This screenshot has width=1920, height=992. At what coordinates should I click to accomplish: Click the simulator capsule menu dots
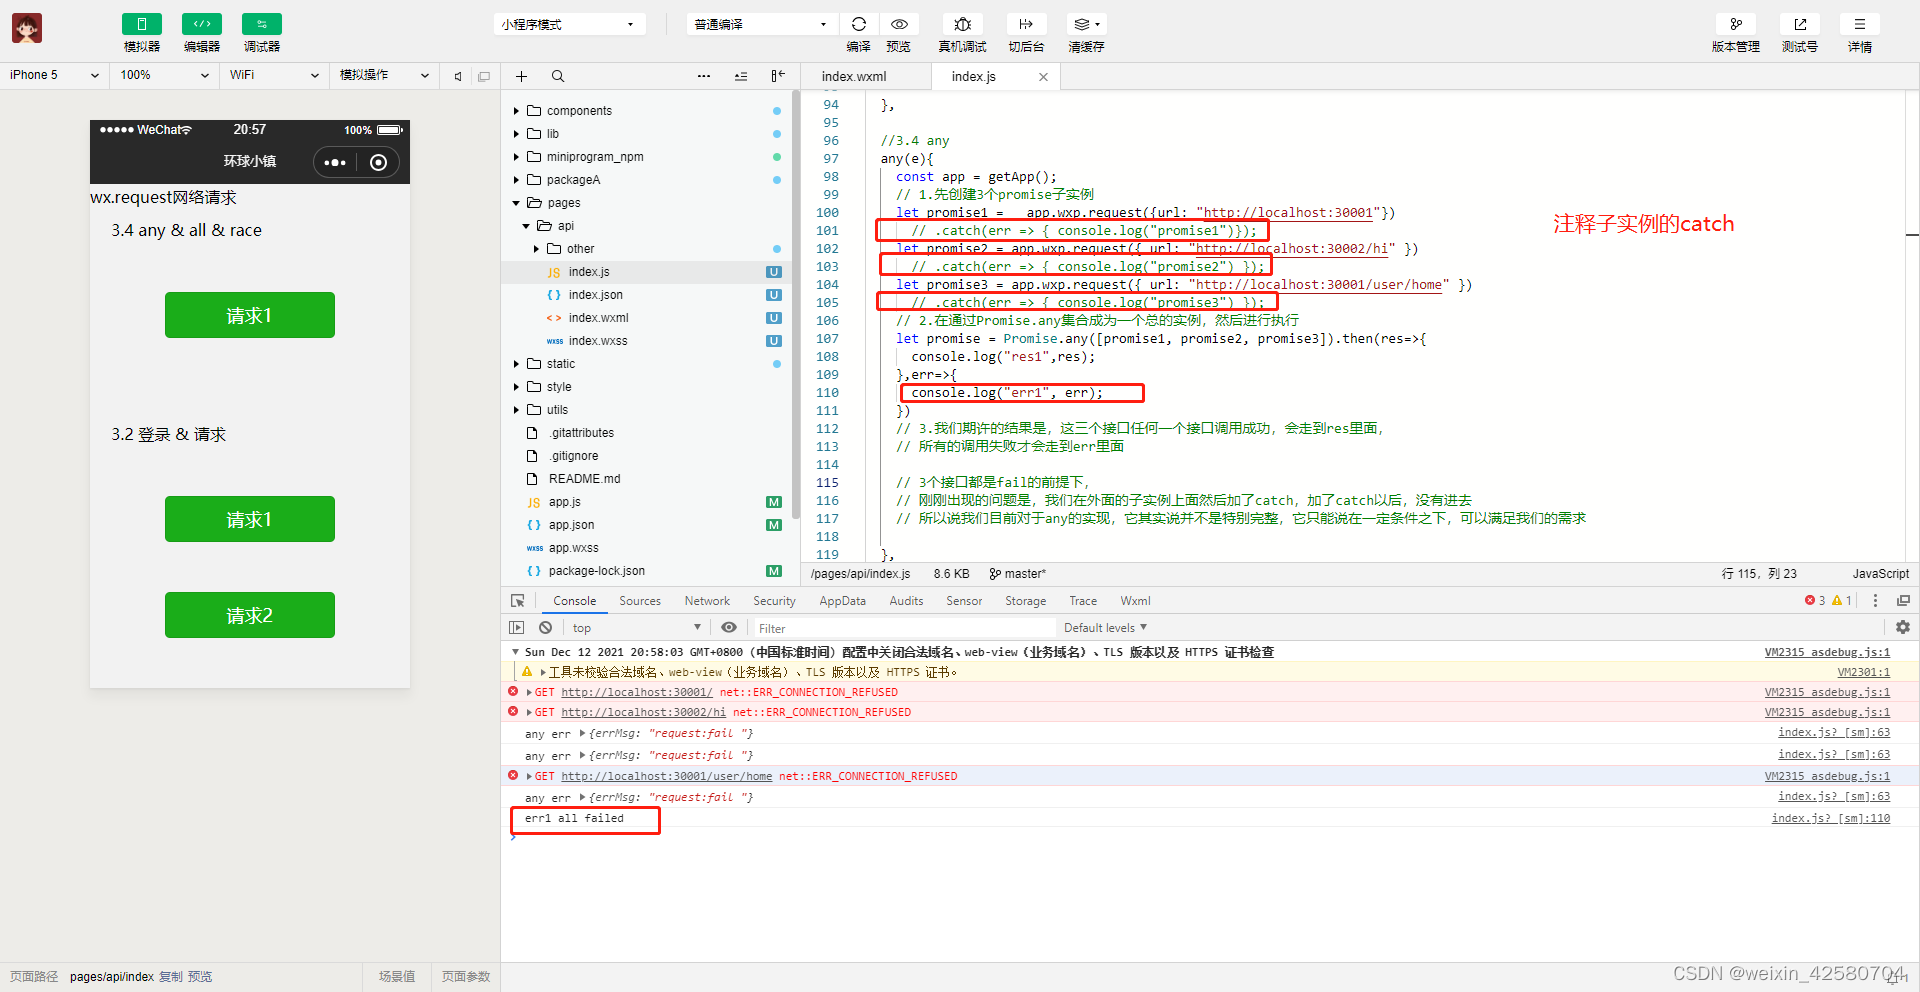click(x=335, y=162)
